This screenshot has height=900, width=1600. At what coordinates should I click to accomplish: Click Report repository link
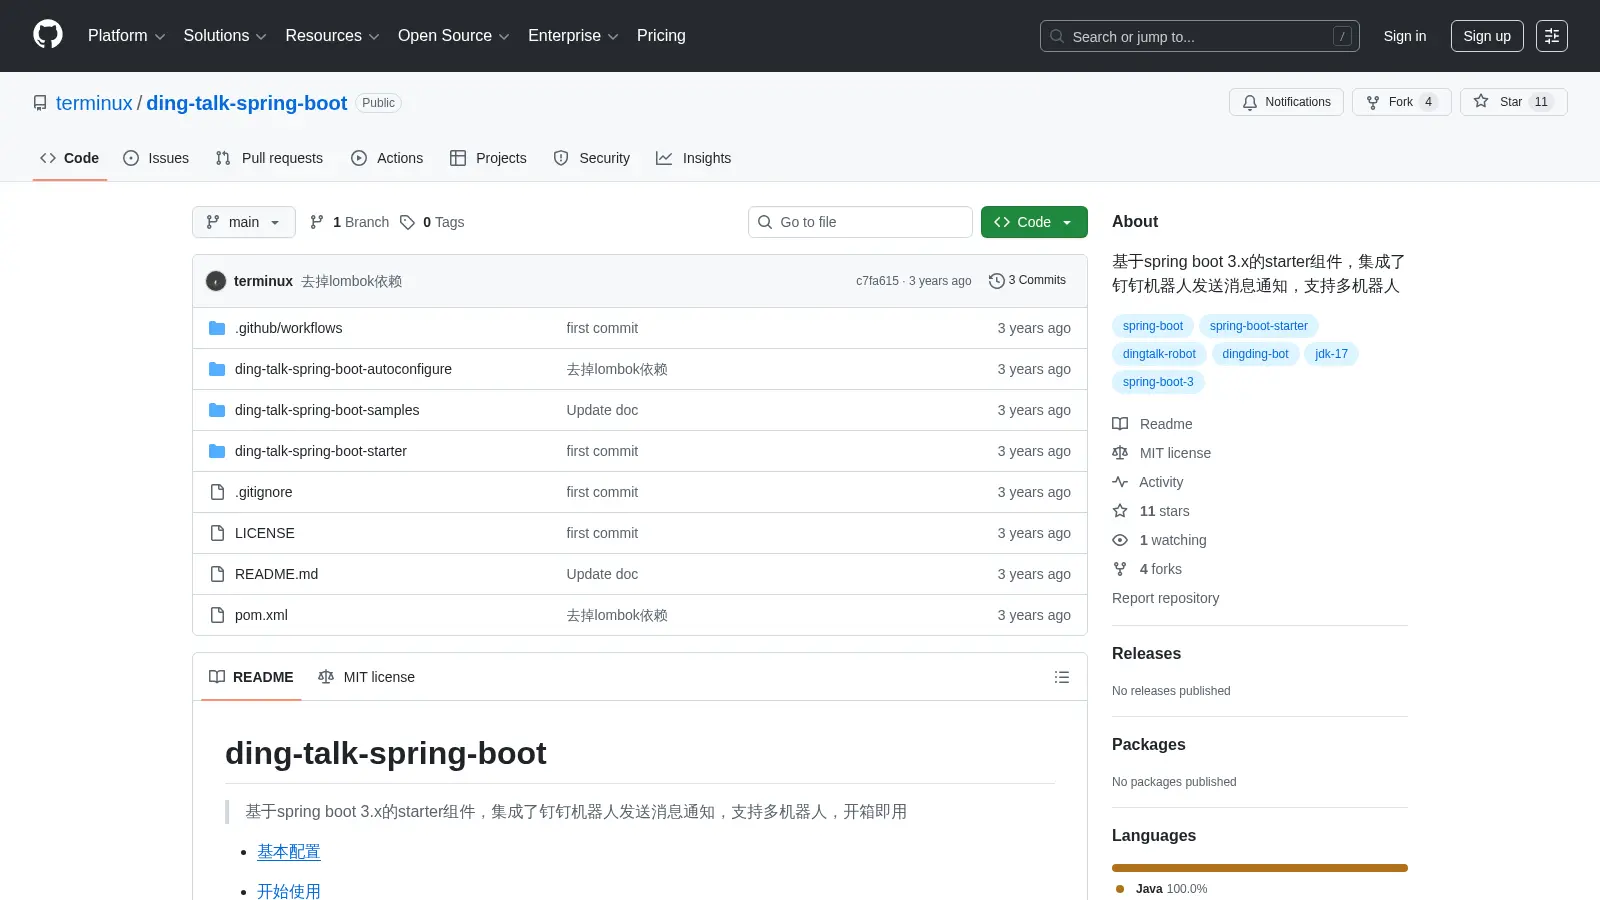(1165, 598)
